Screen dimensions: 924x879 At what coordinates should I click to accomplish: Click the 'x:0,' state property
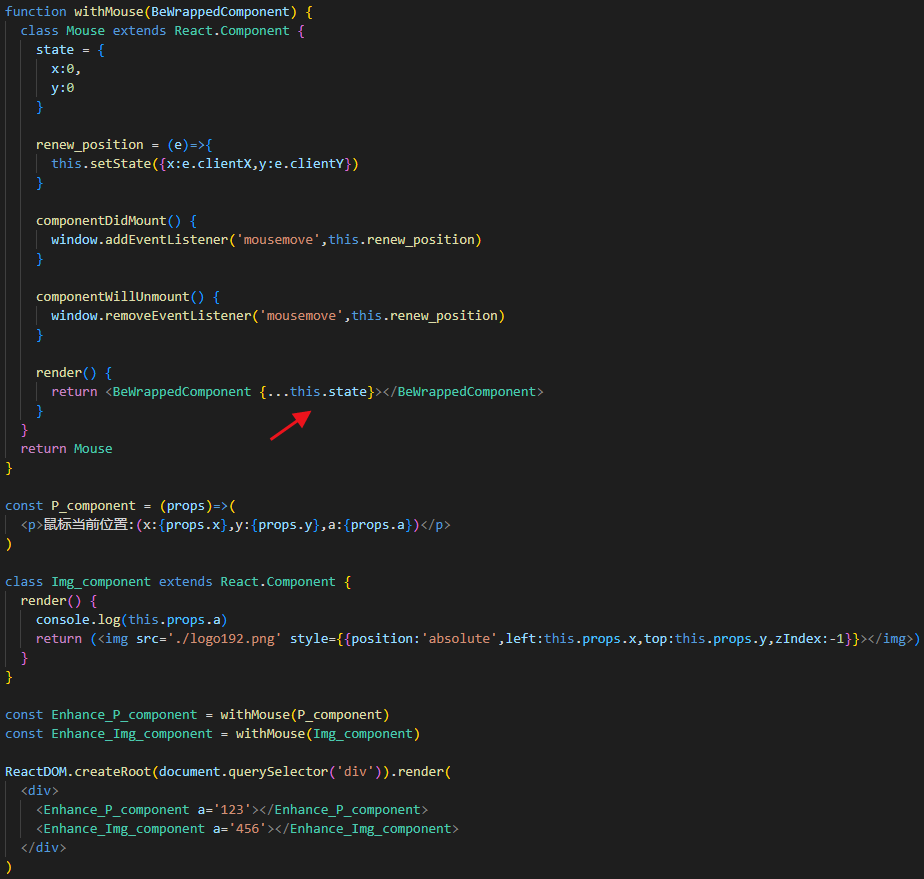pyautogui.click(x=66, y=69)
